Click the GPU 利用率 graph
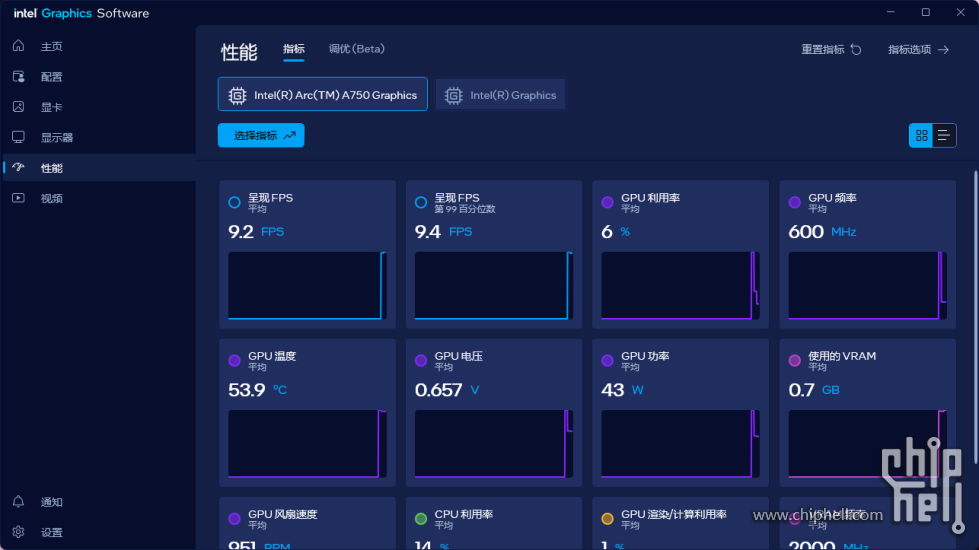This screenshot has width=979, height=550. point(680,285)
